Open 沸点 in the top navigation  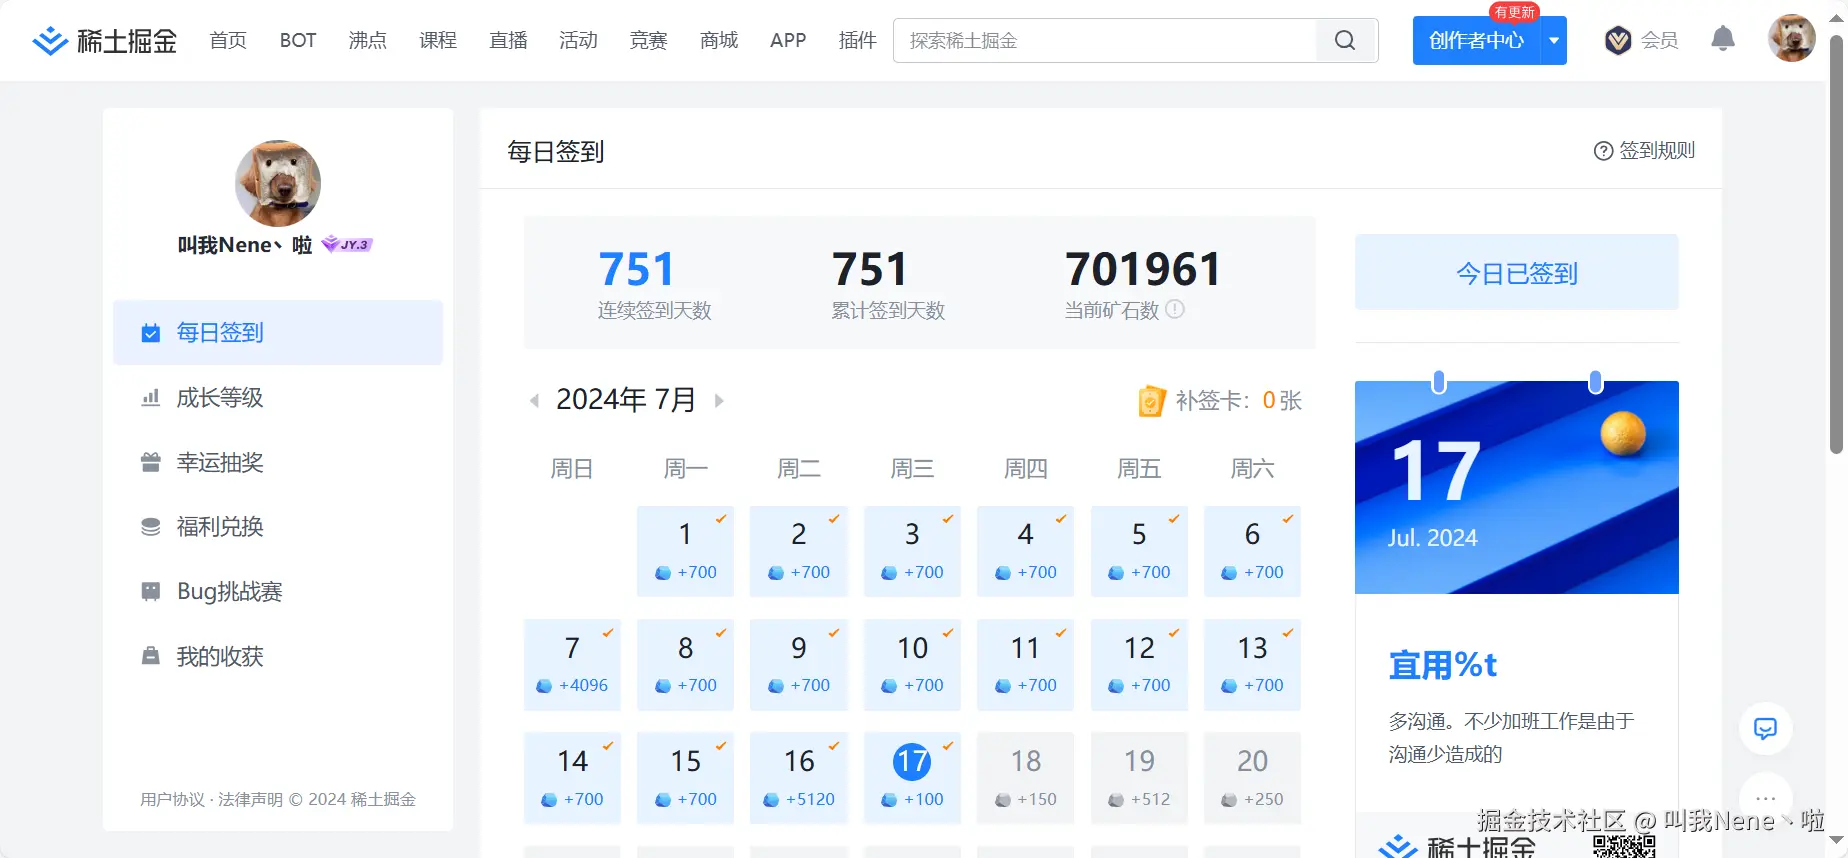[368, 41]
